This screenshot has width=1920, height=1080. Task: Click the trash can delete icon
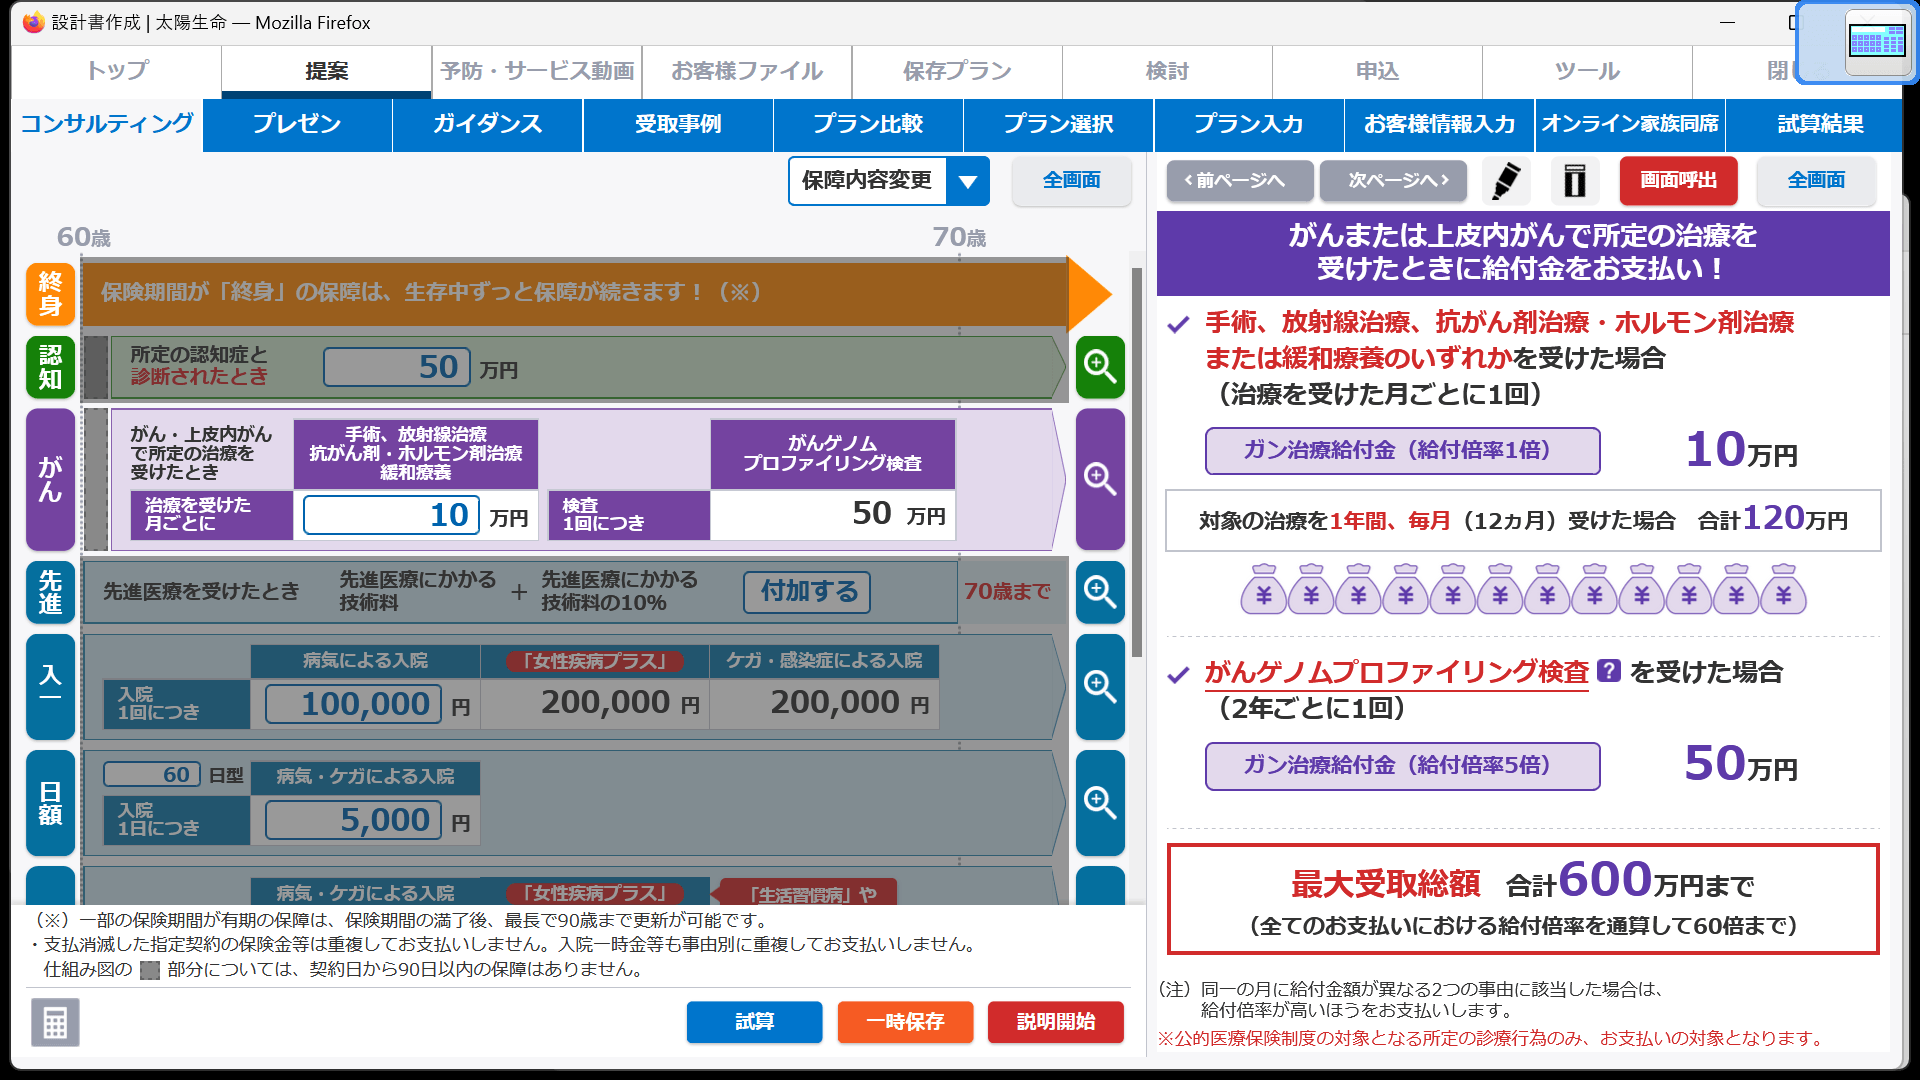[x=1575, y=181]
